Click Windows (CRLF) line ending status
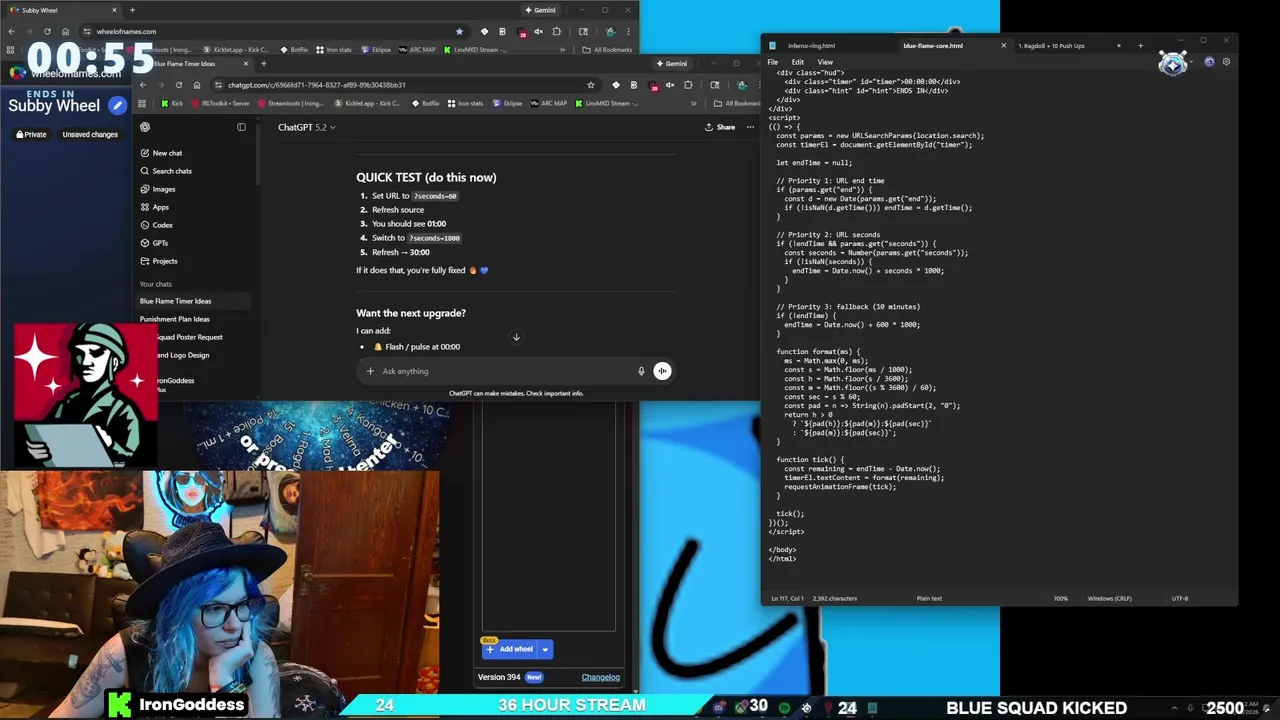 tap(1109, 598)
